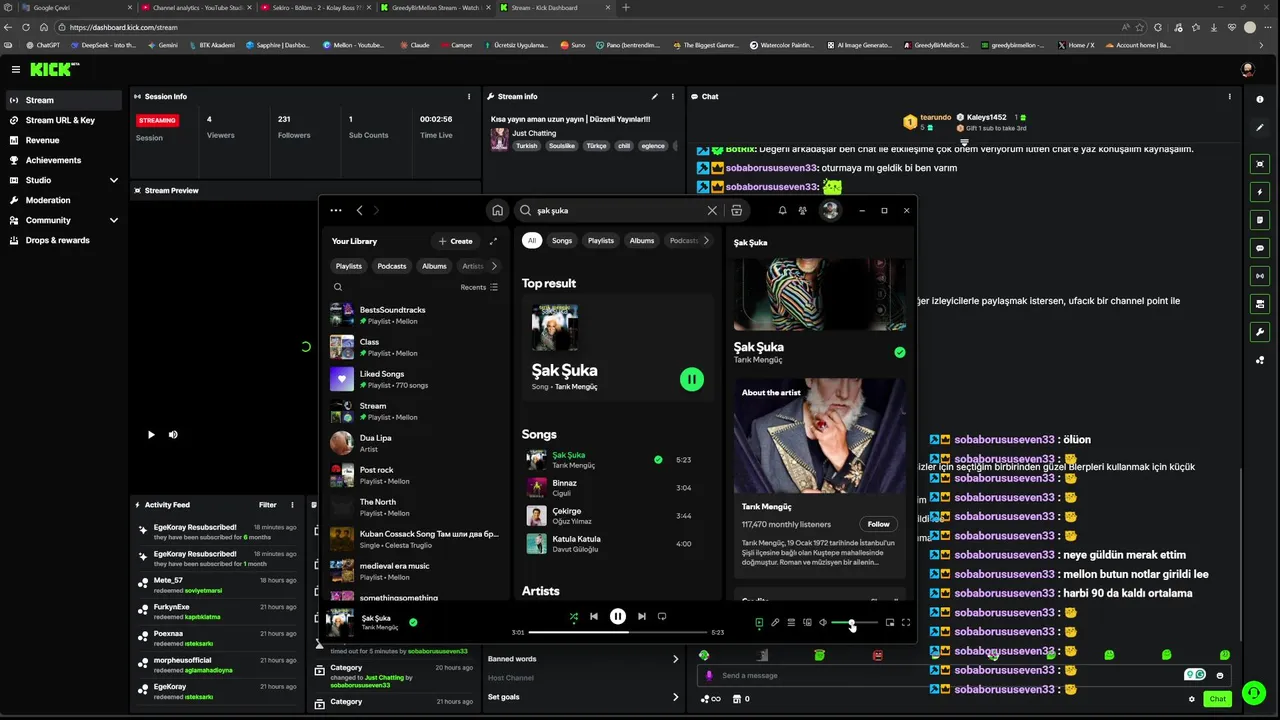This screenshot has width=1280, height=720.
Task: Enter Spotify full screen mode
Action: [906, 623]
